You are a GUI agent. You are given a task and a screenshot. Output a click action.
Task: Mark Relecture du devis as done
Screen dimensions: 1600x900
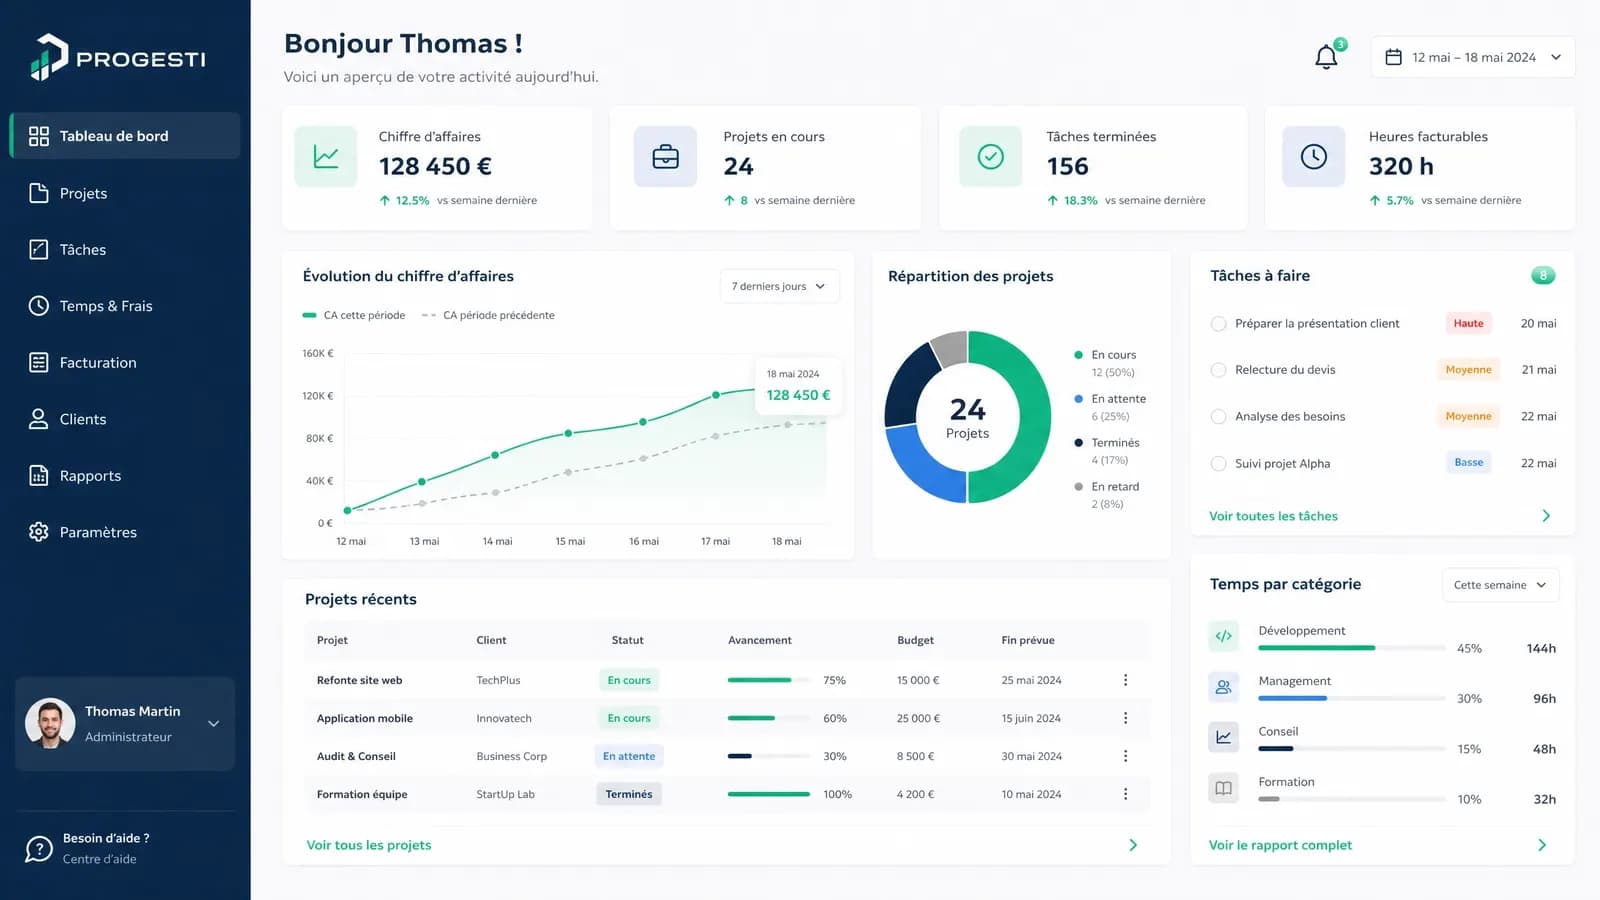point(1218,370)
